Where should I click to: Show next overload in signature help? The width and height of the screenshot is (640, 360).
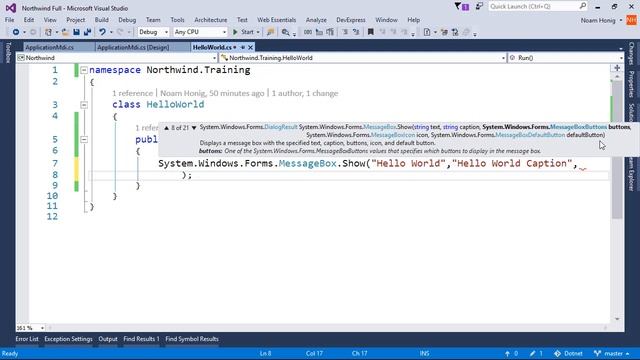pos(194,128)
